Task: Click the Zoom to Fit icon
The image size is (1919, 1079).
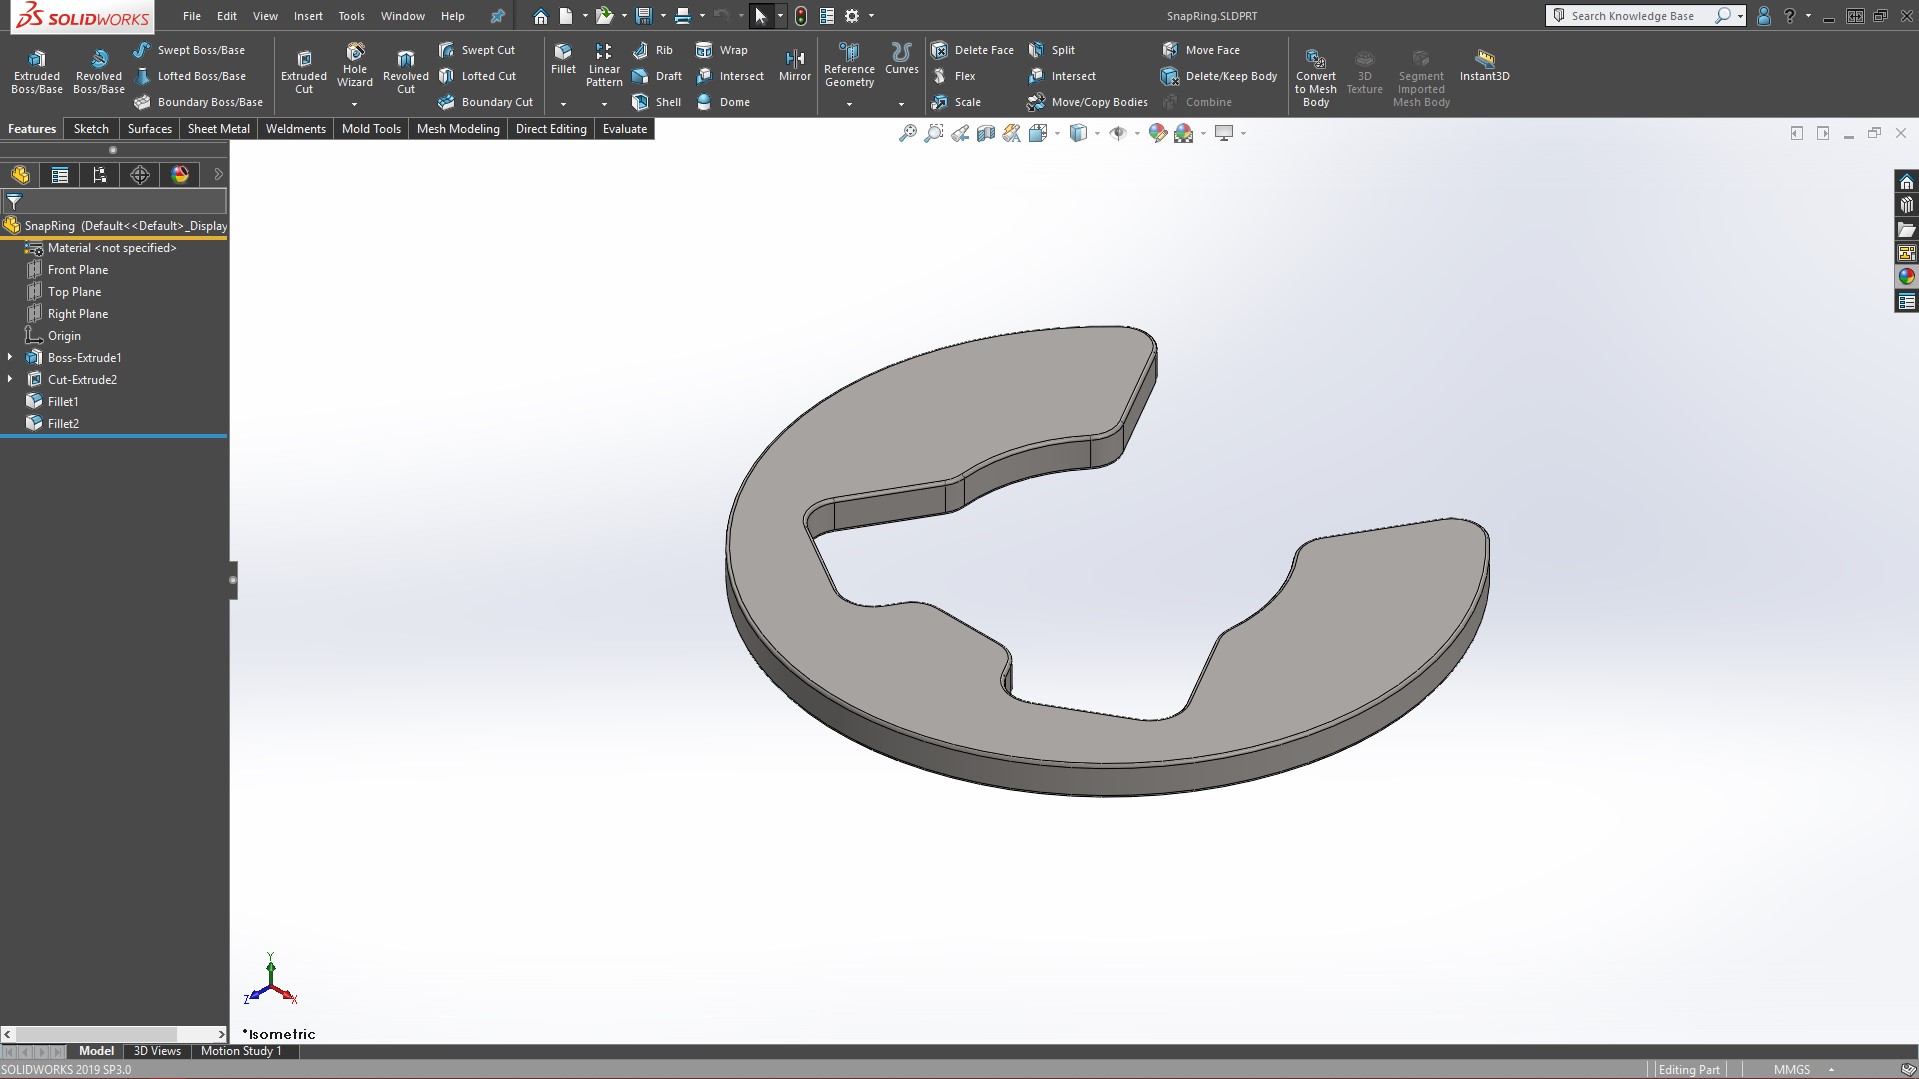Action: [x=907, y=133]
